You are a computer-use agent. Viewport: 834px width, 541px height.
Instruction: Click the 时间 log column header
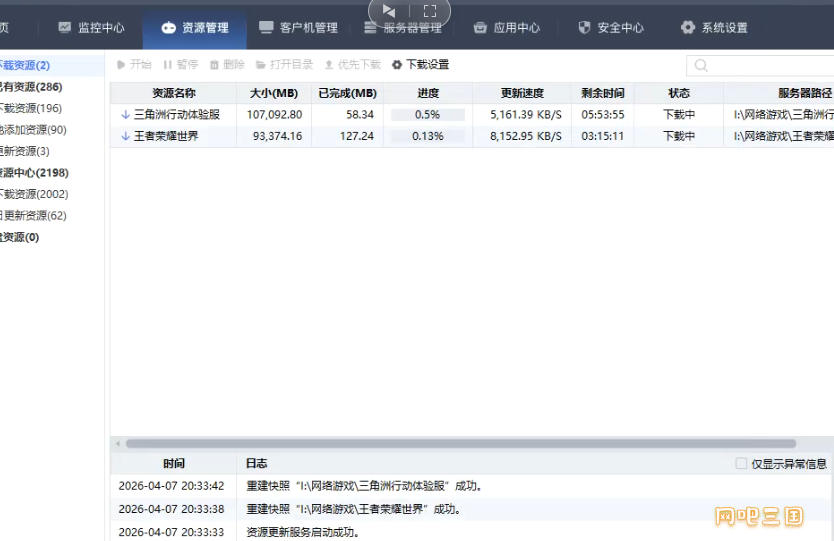coord(174,463)
